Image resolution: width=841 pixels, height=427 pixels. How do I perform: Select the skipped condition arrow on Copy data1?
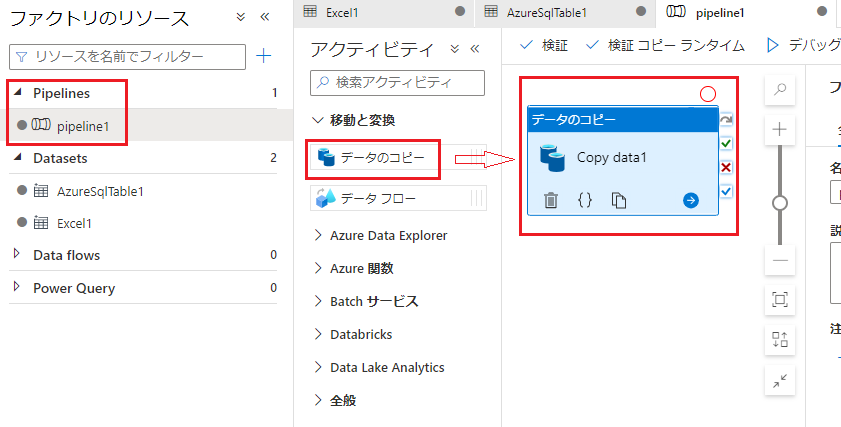726,120
